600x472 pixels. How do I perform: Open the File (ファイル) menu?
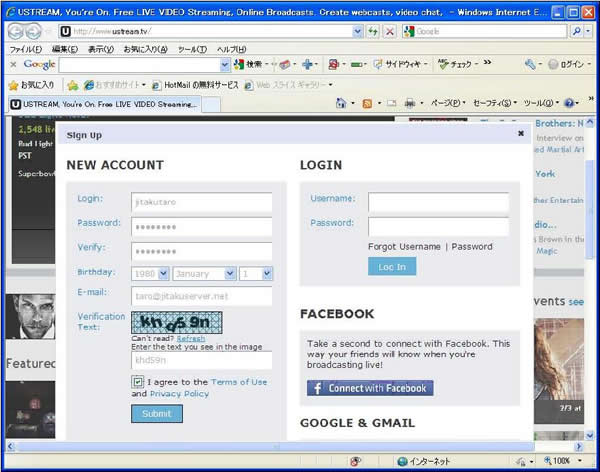click(x=26, y=49)
